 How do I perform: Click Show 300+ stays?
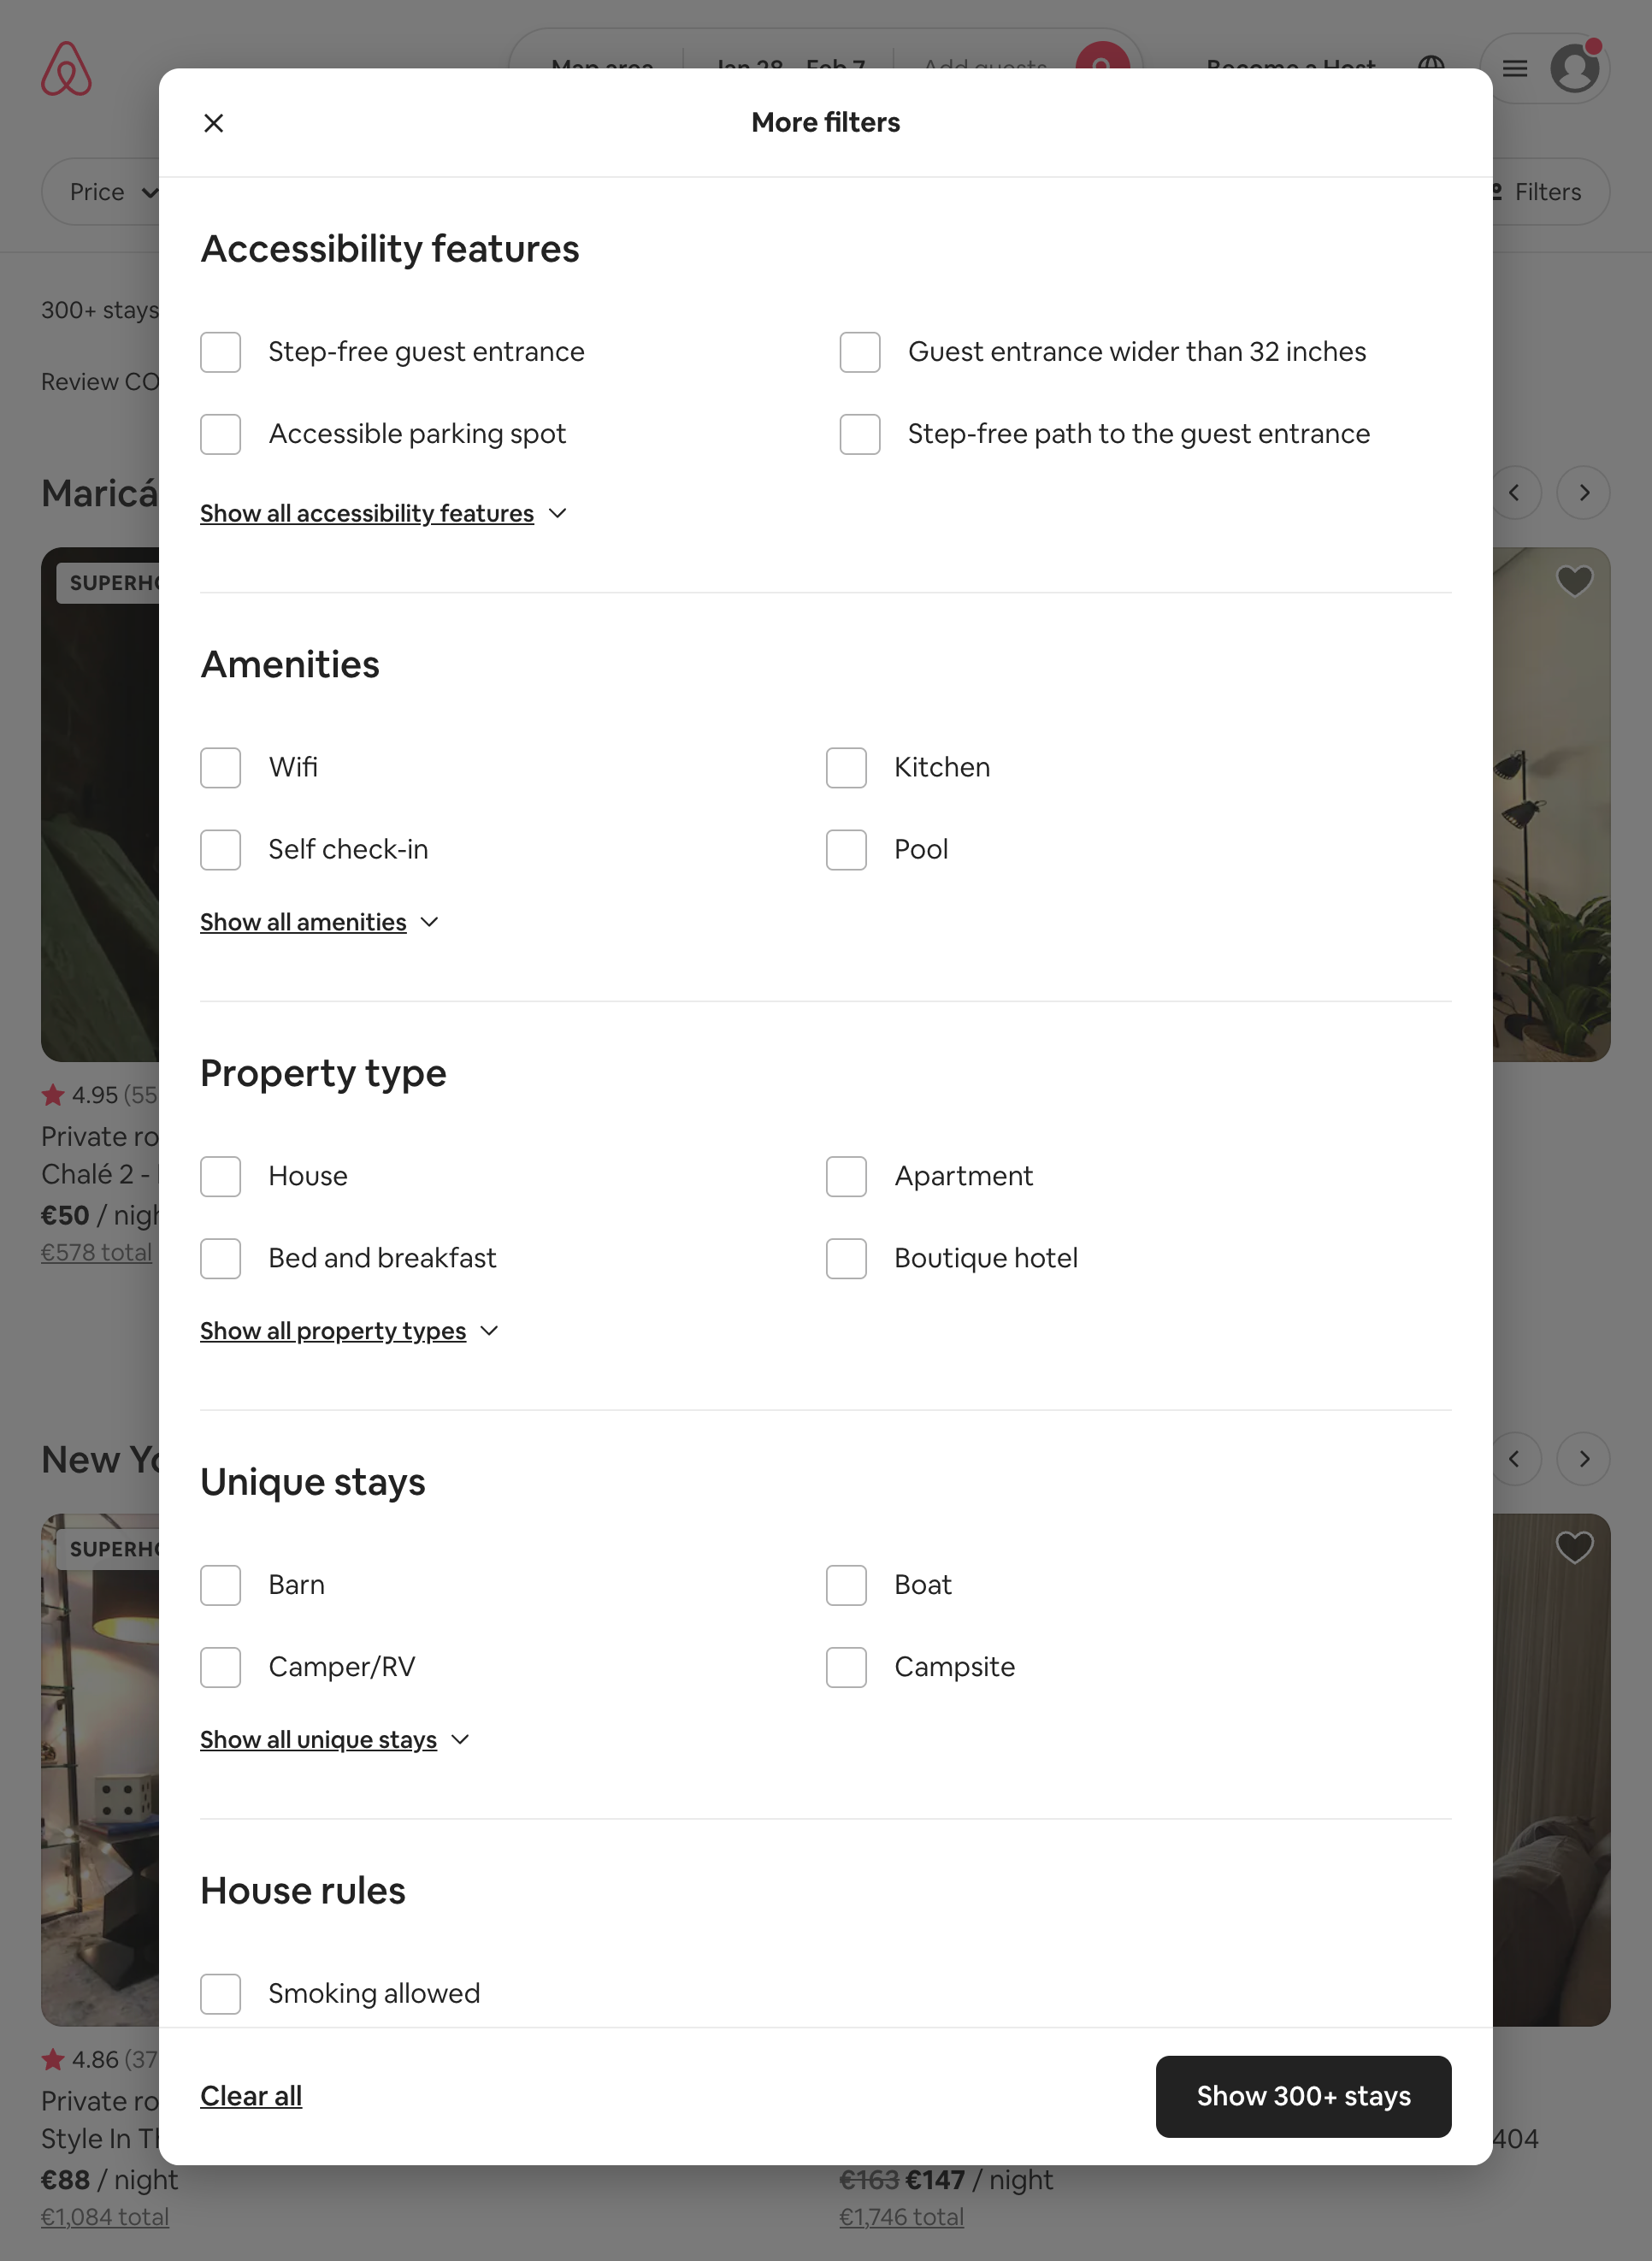1303,2097
